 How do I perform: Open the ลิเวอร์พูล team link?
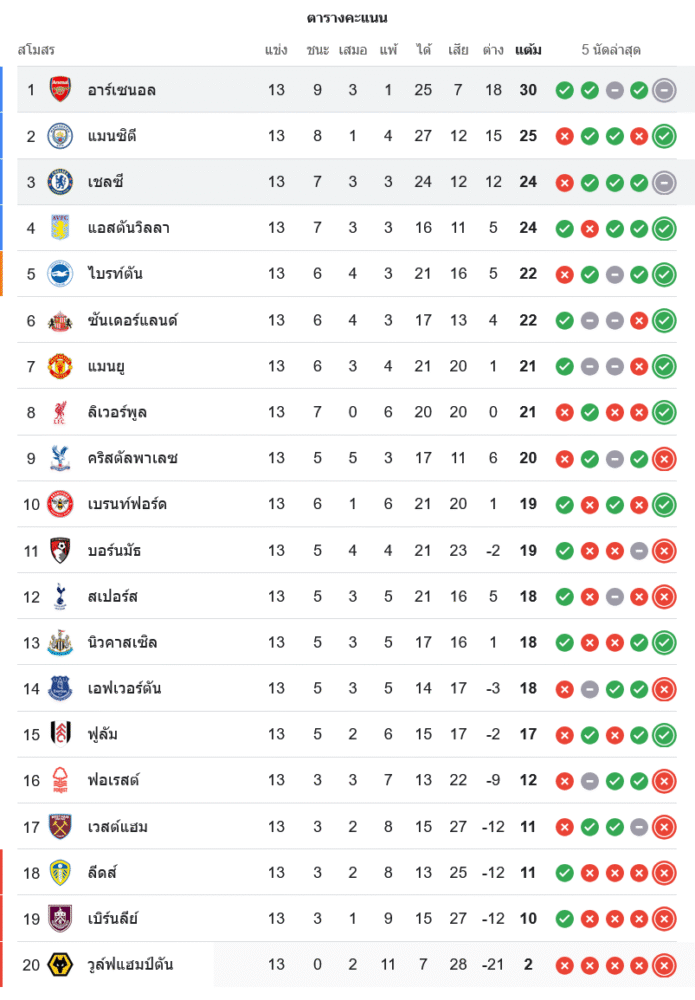click(117, 412)
